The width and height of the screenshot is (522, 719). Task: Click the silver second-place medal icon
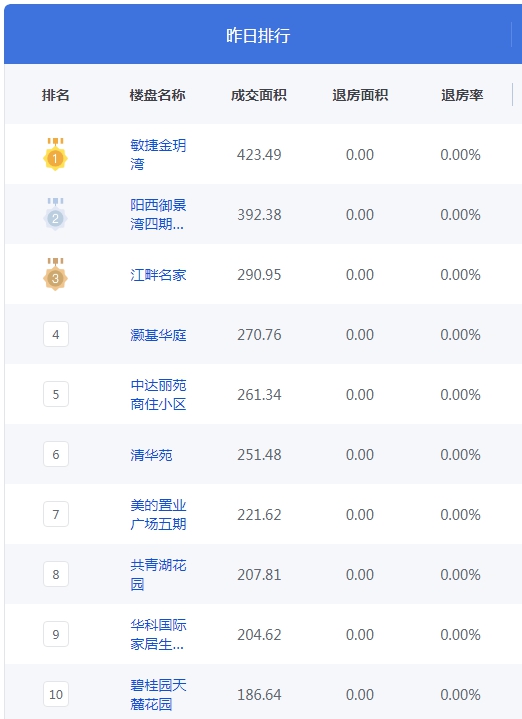pyautogui.click(x=56, y=214)
